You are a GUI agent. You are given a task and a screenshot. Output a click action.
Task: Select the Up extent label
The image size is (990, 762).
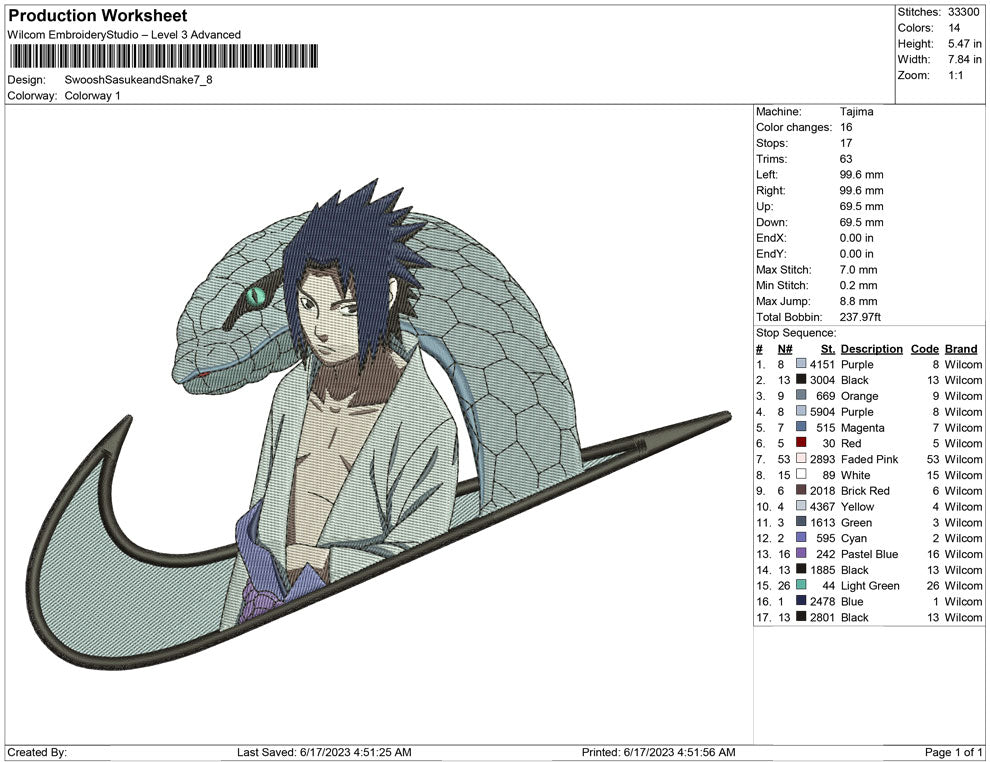[x=765, y=206]
